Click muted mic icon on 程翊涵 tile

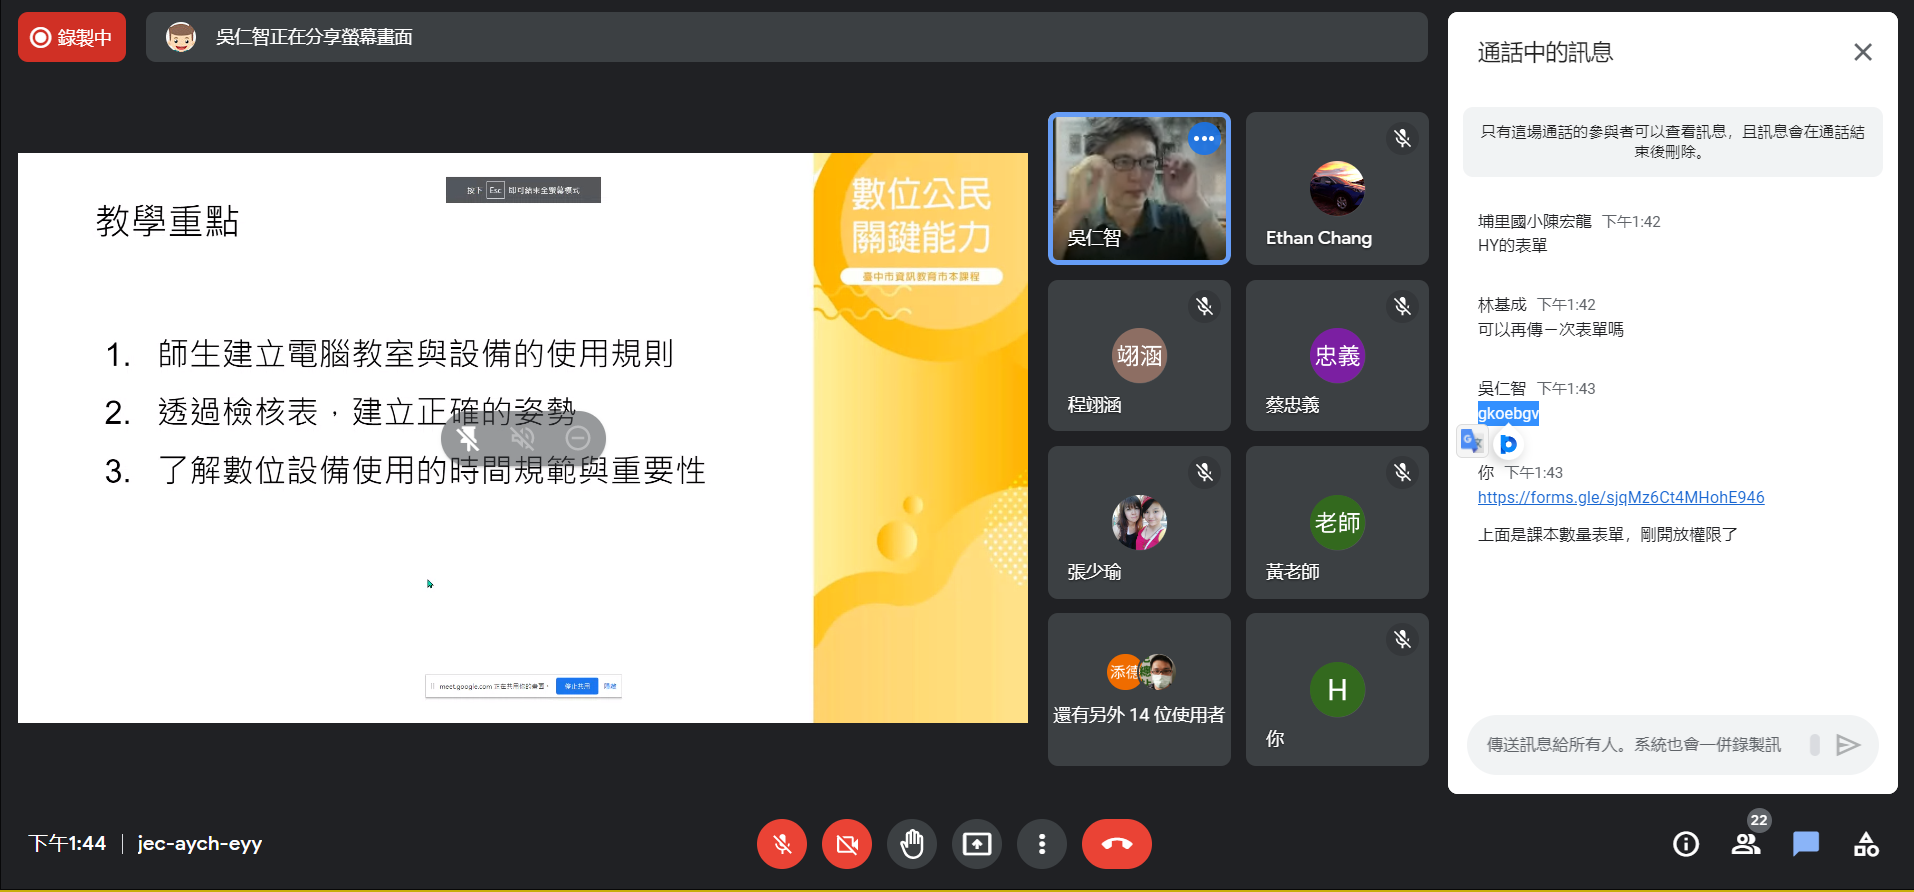click(x=1204, y=306)
